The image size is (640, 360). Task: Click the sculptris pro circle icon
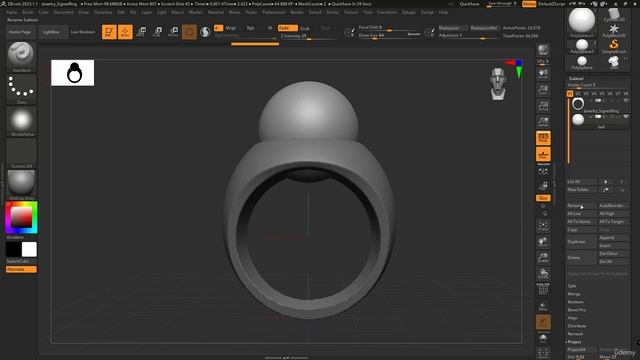(x=205, y=32)
